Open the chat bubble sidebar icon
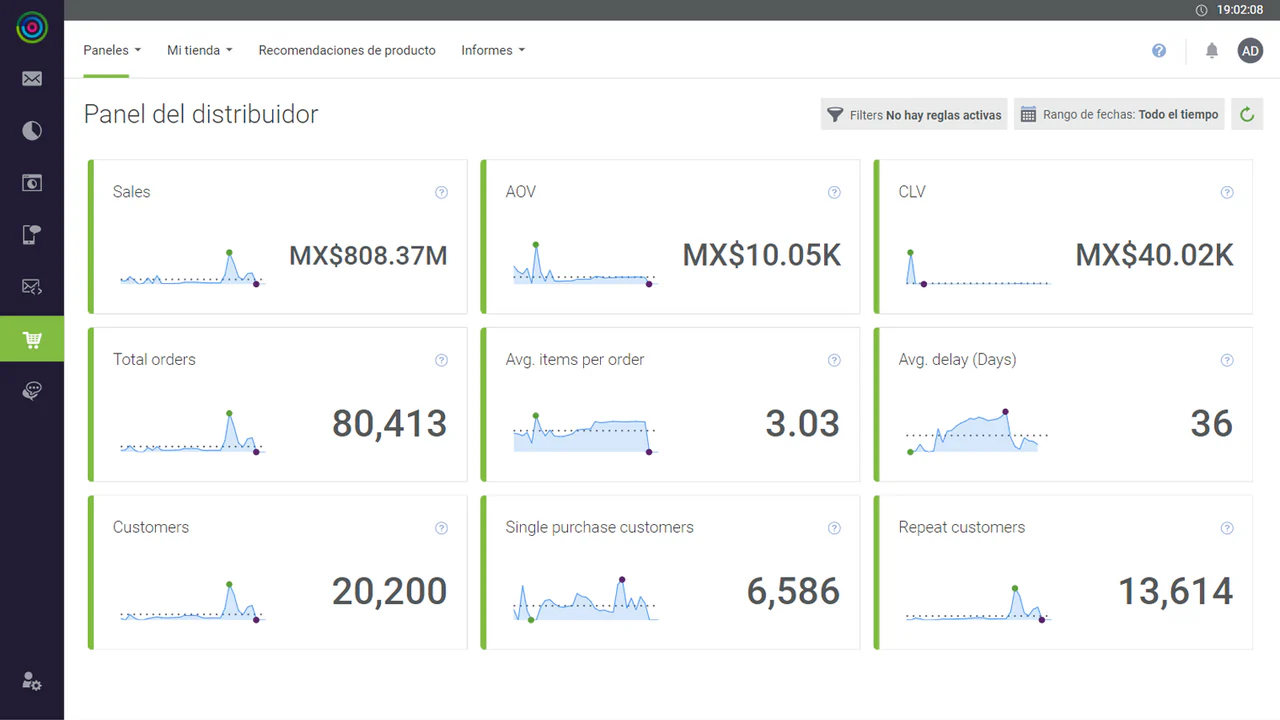 [32, 391]
